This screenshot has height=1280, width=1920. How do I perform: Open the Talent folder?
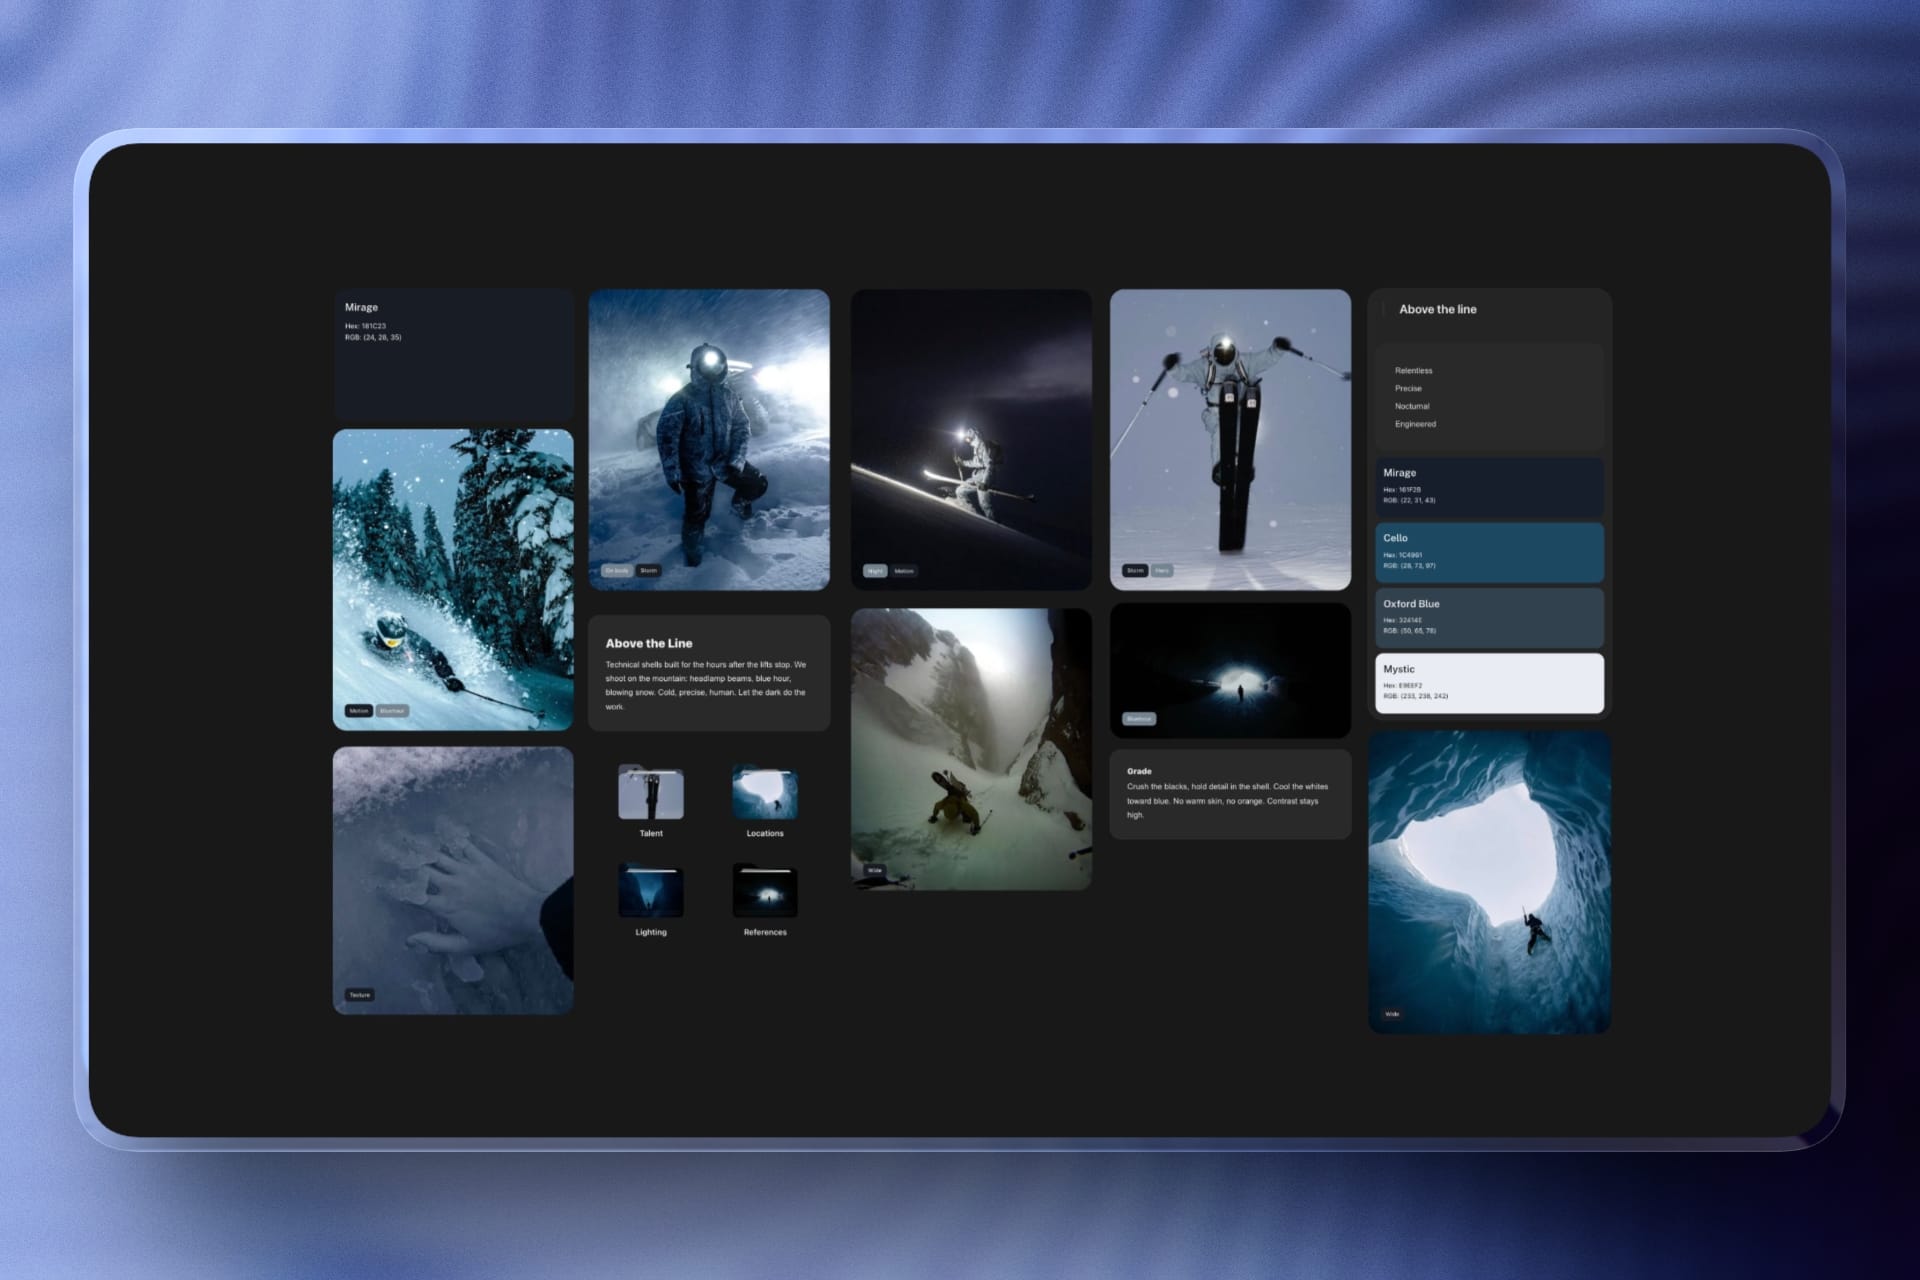point(651,801)
